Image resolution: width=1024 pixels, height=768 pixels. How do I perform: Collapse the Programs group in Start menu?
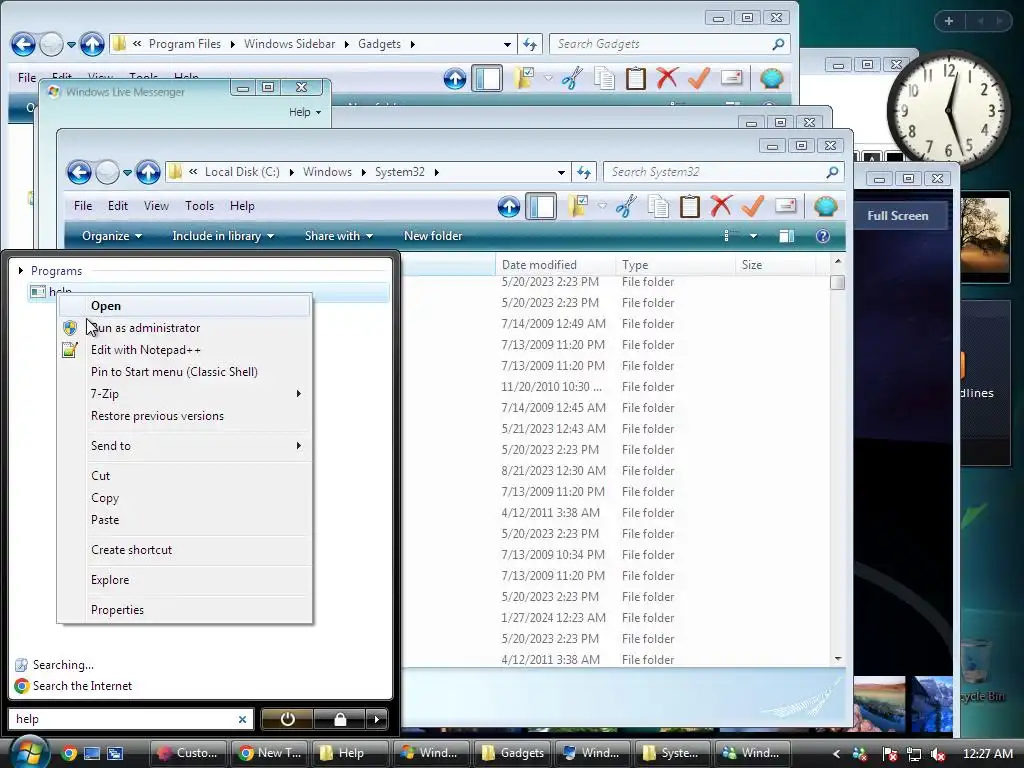point(21,270)
